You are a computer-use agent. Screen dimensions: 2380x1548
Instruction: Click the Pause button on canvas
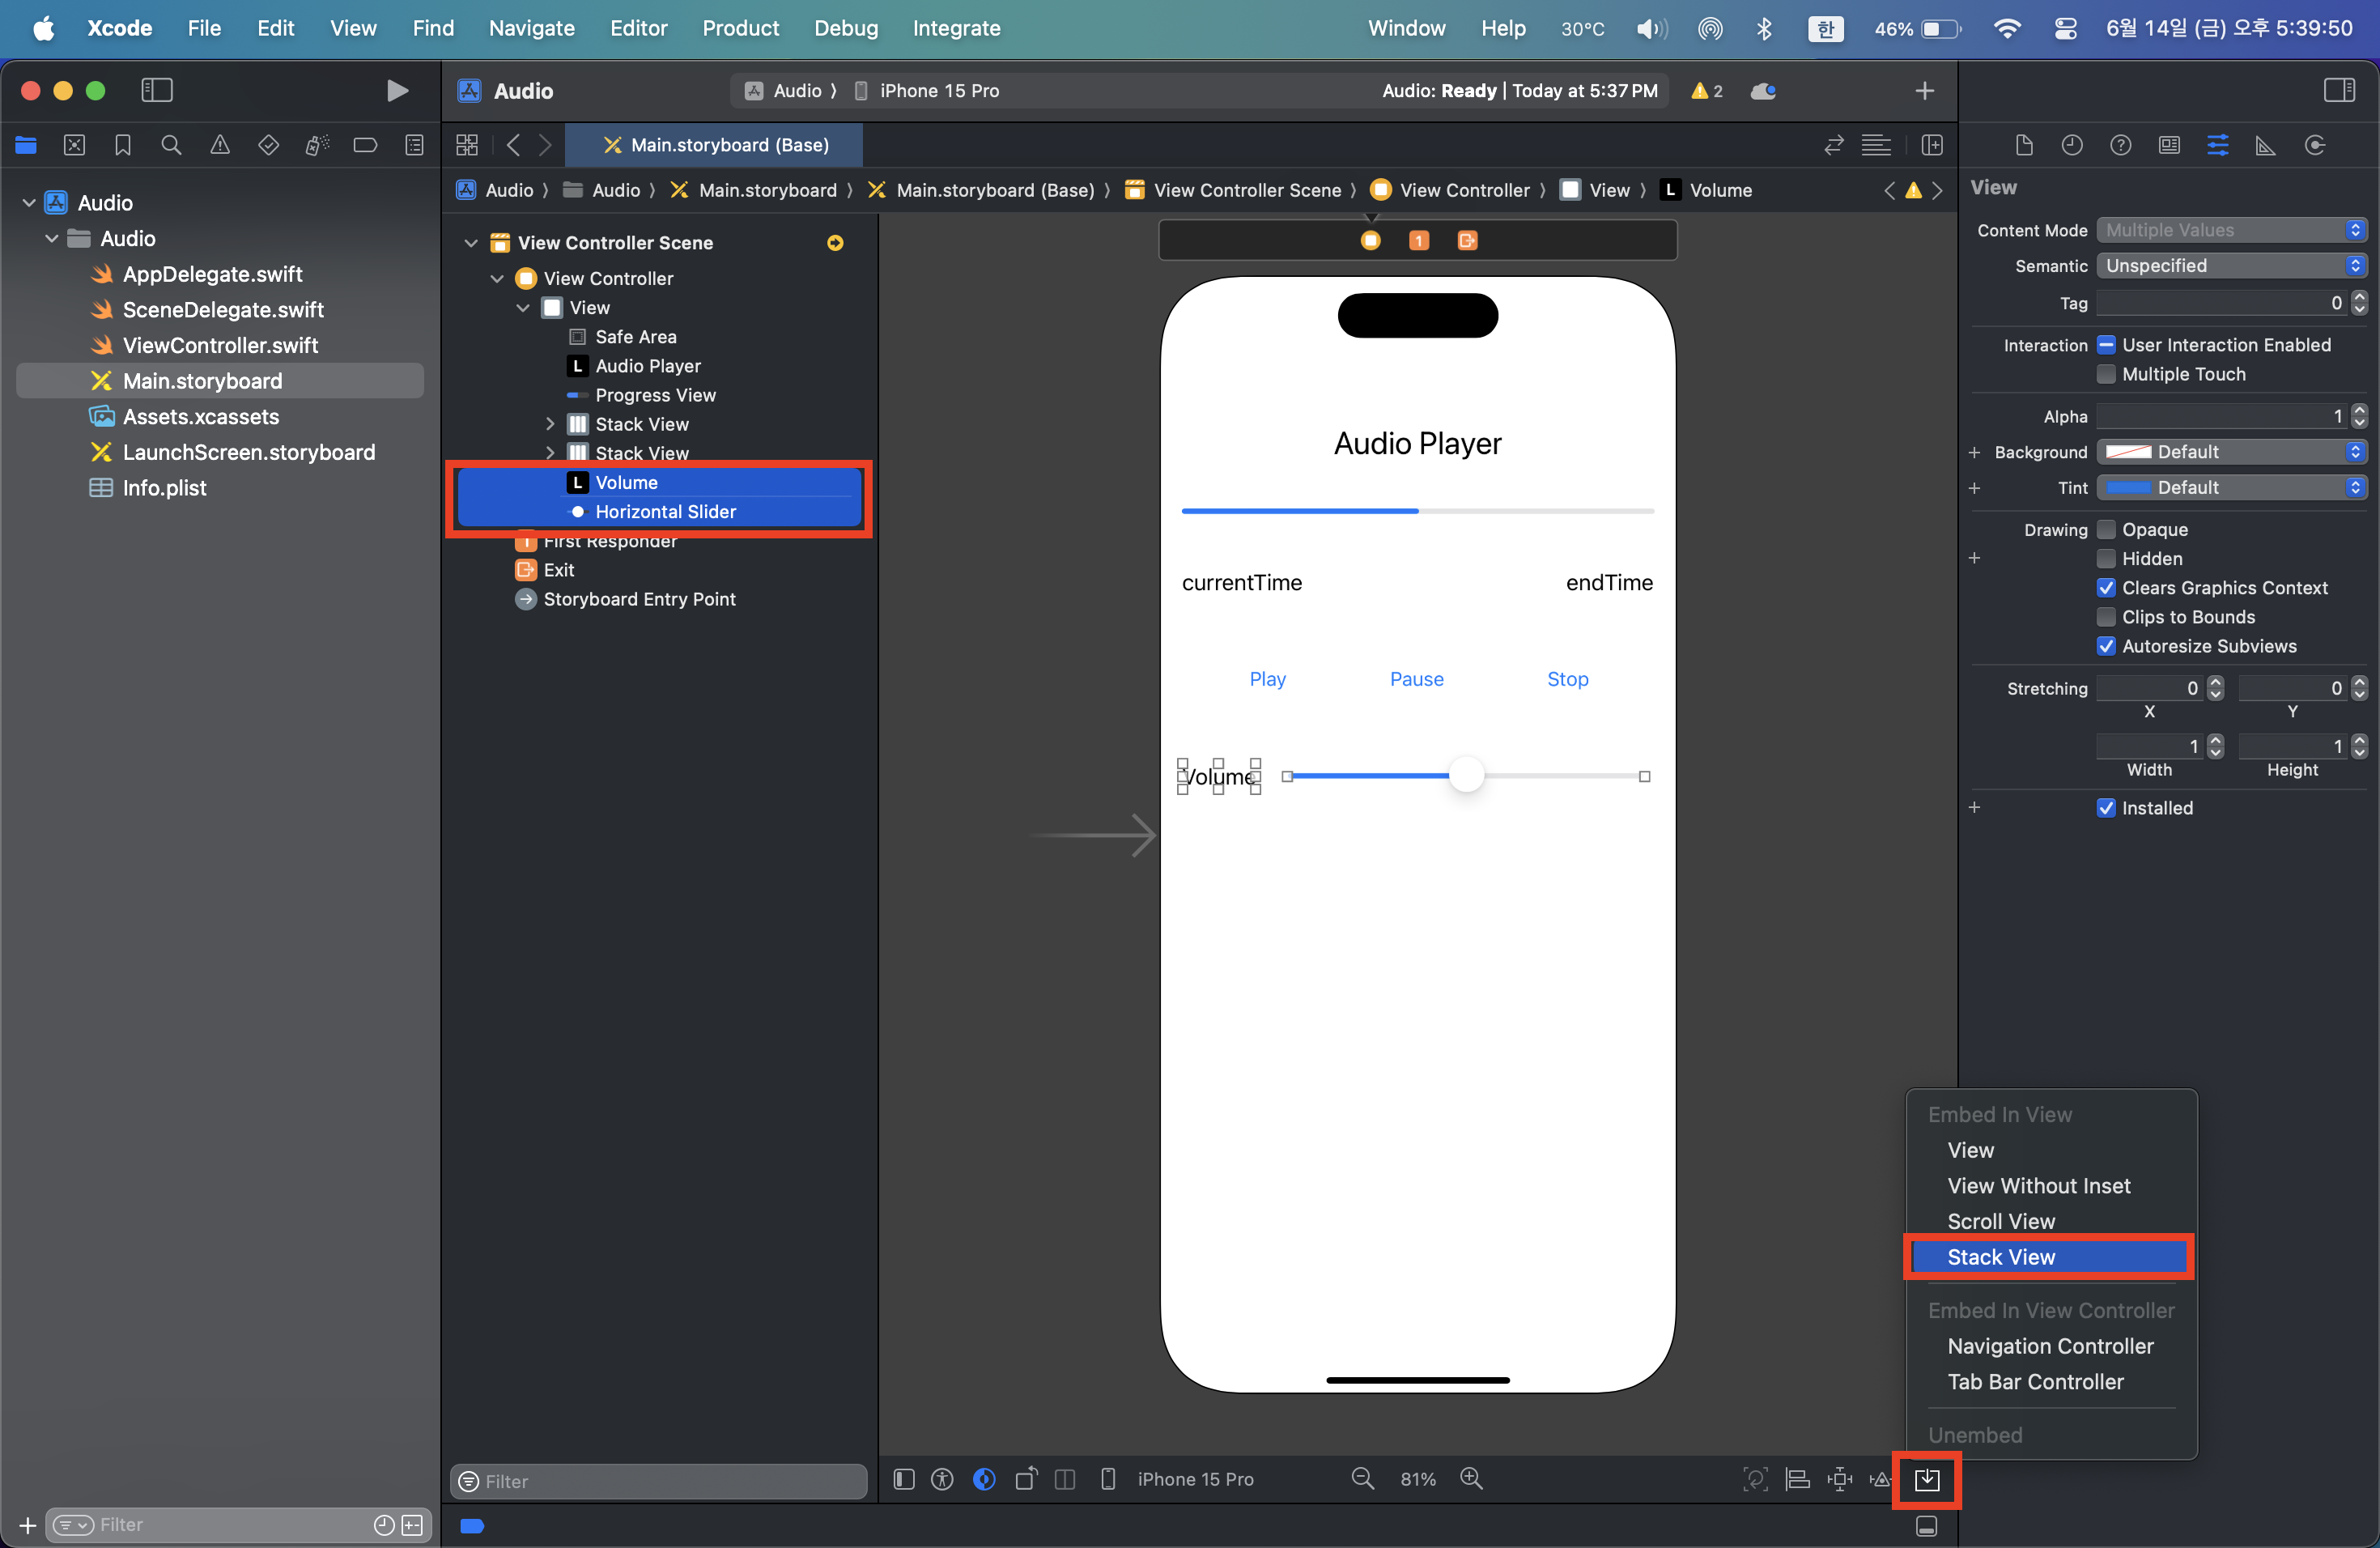1416,679
